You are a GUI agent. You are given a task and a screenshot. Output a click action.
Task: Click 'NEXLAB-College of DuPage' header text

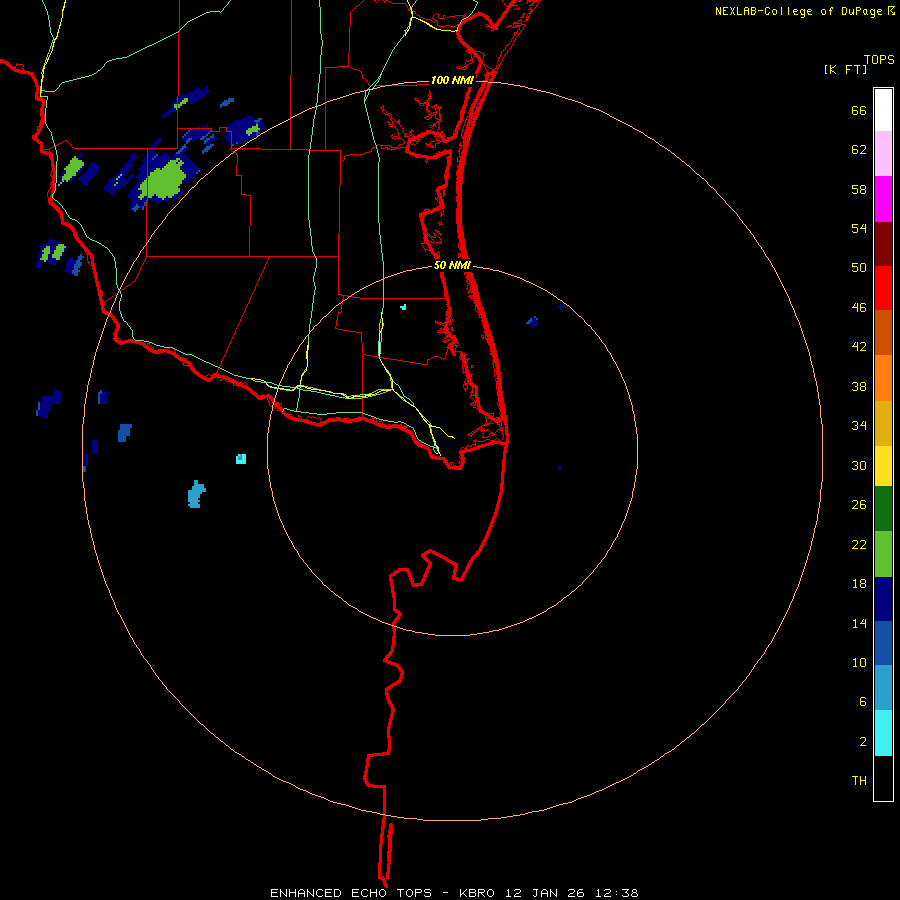tap(798, 11)
